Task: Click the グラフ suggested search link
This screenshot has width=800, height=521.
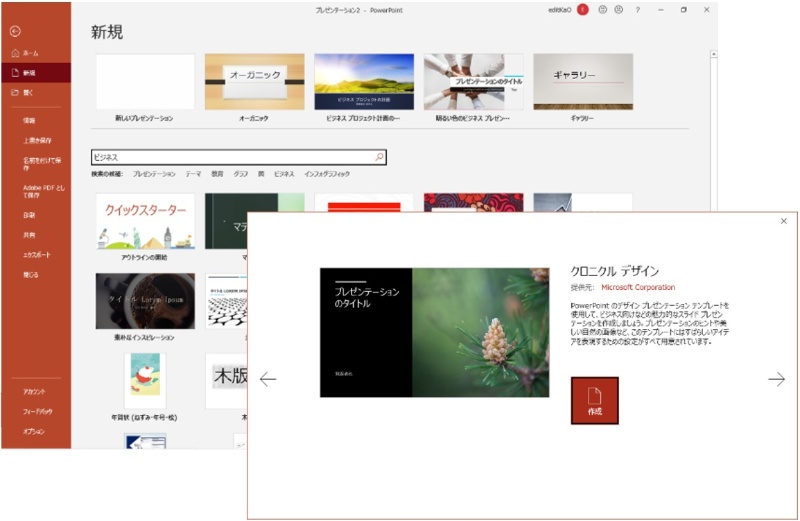Action: [241, 174]
